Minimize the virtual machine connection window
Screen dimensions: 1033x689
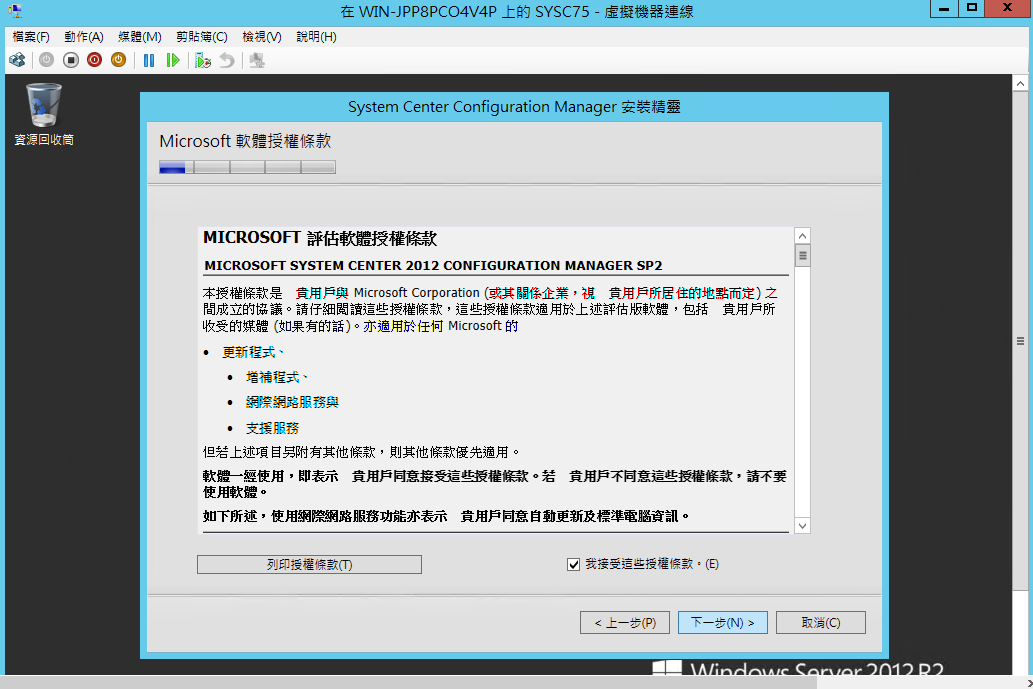944,9
